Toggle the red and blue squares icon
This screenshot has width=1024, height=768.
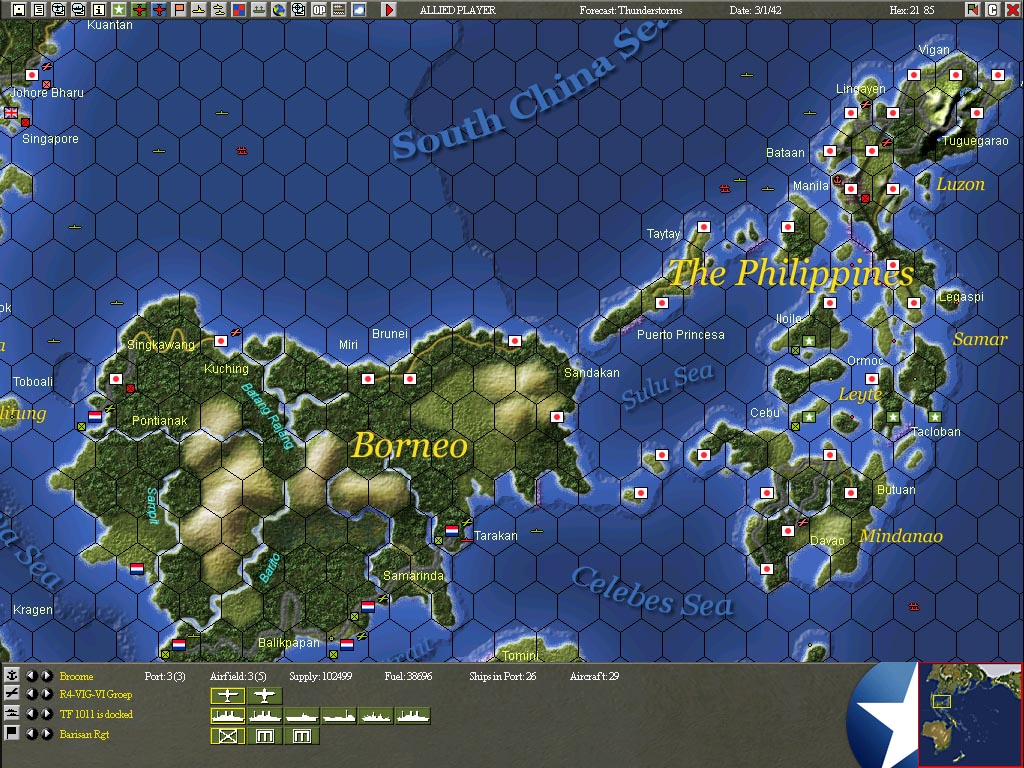click(239, 9)
